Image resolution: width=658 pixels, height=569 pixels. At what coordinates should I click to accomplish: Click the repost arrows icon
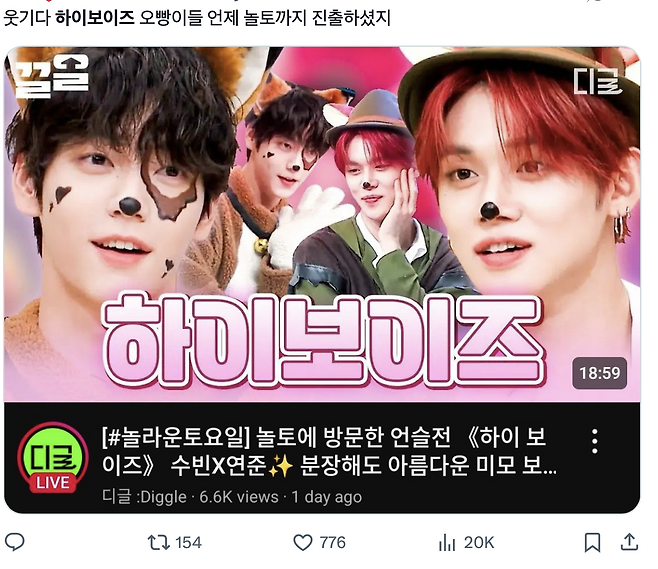click(159, 543)
